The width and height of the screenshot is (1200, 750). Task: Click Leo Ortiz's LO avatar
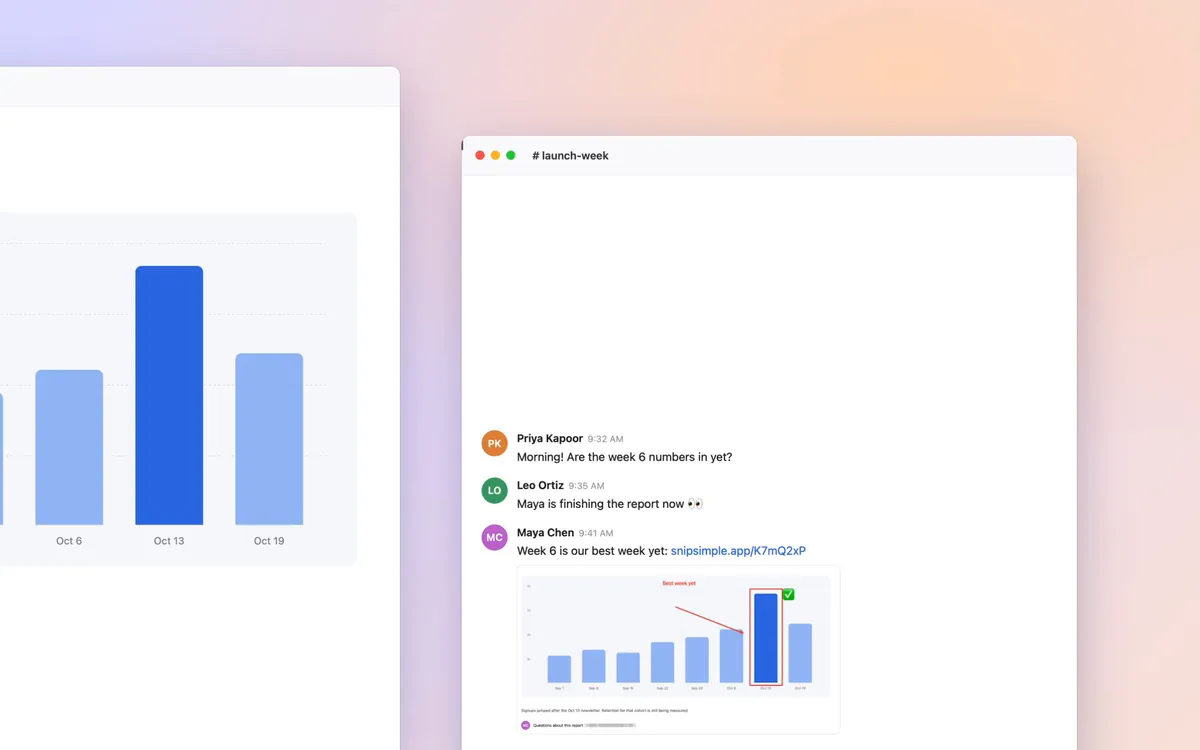[x=494, y=490]
